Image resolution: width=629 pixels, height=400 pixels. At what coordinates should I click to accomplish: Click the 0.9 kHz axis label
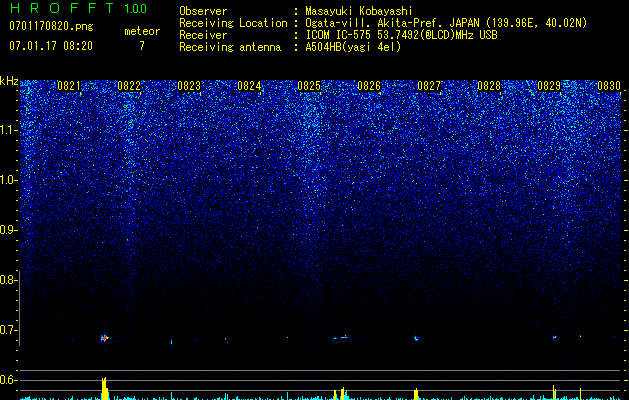click(x=9, y=230)
